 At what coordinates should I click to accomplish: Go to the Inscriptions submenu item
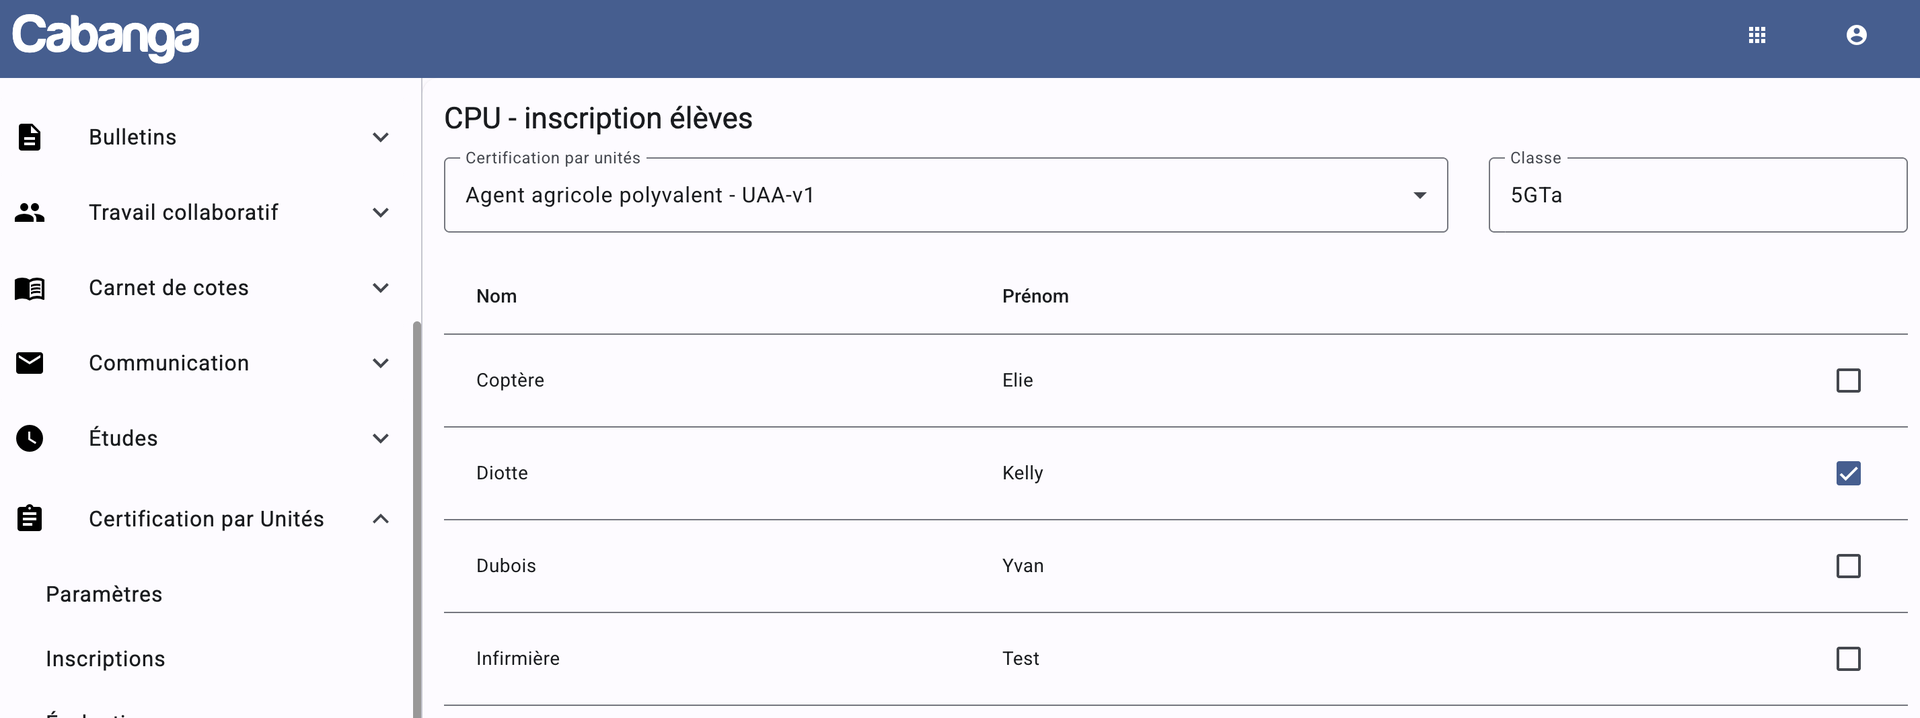[x=105, y=659]
